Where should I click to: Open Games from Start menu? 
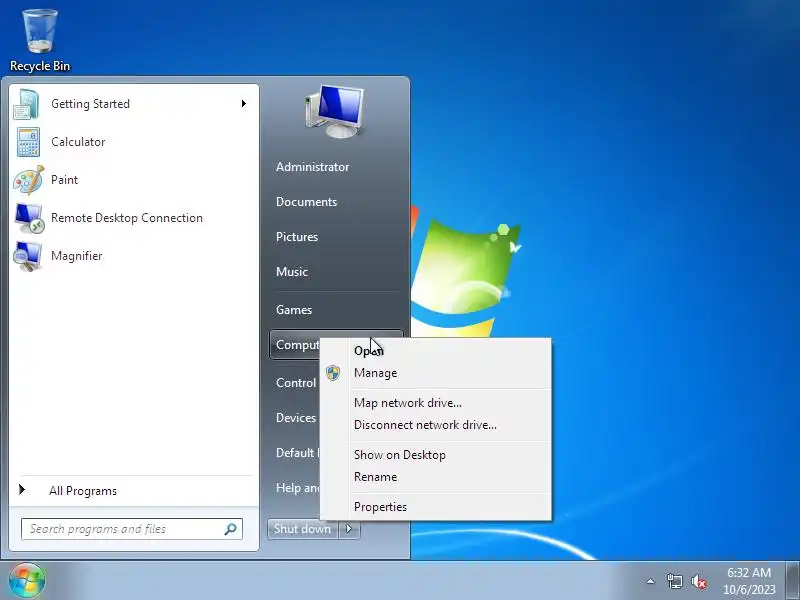[x=294, y=310]
